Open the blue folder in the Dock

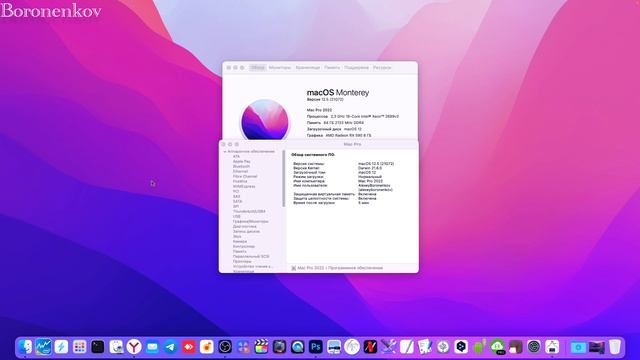pyautogui.click(x=578, y=347)
